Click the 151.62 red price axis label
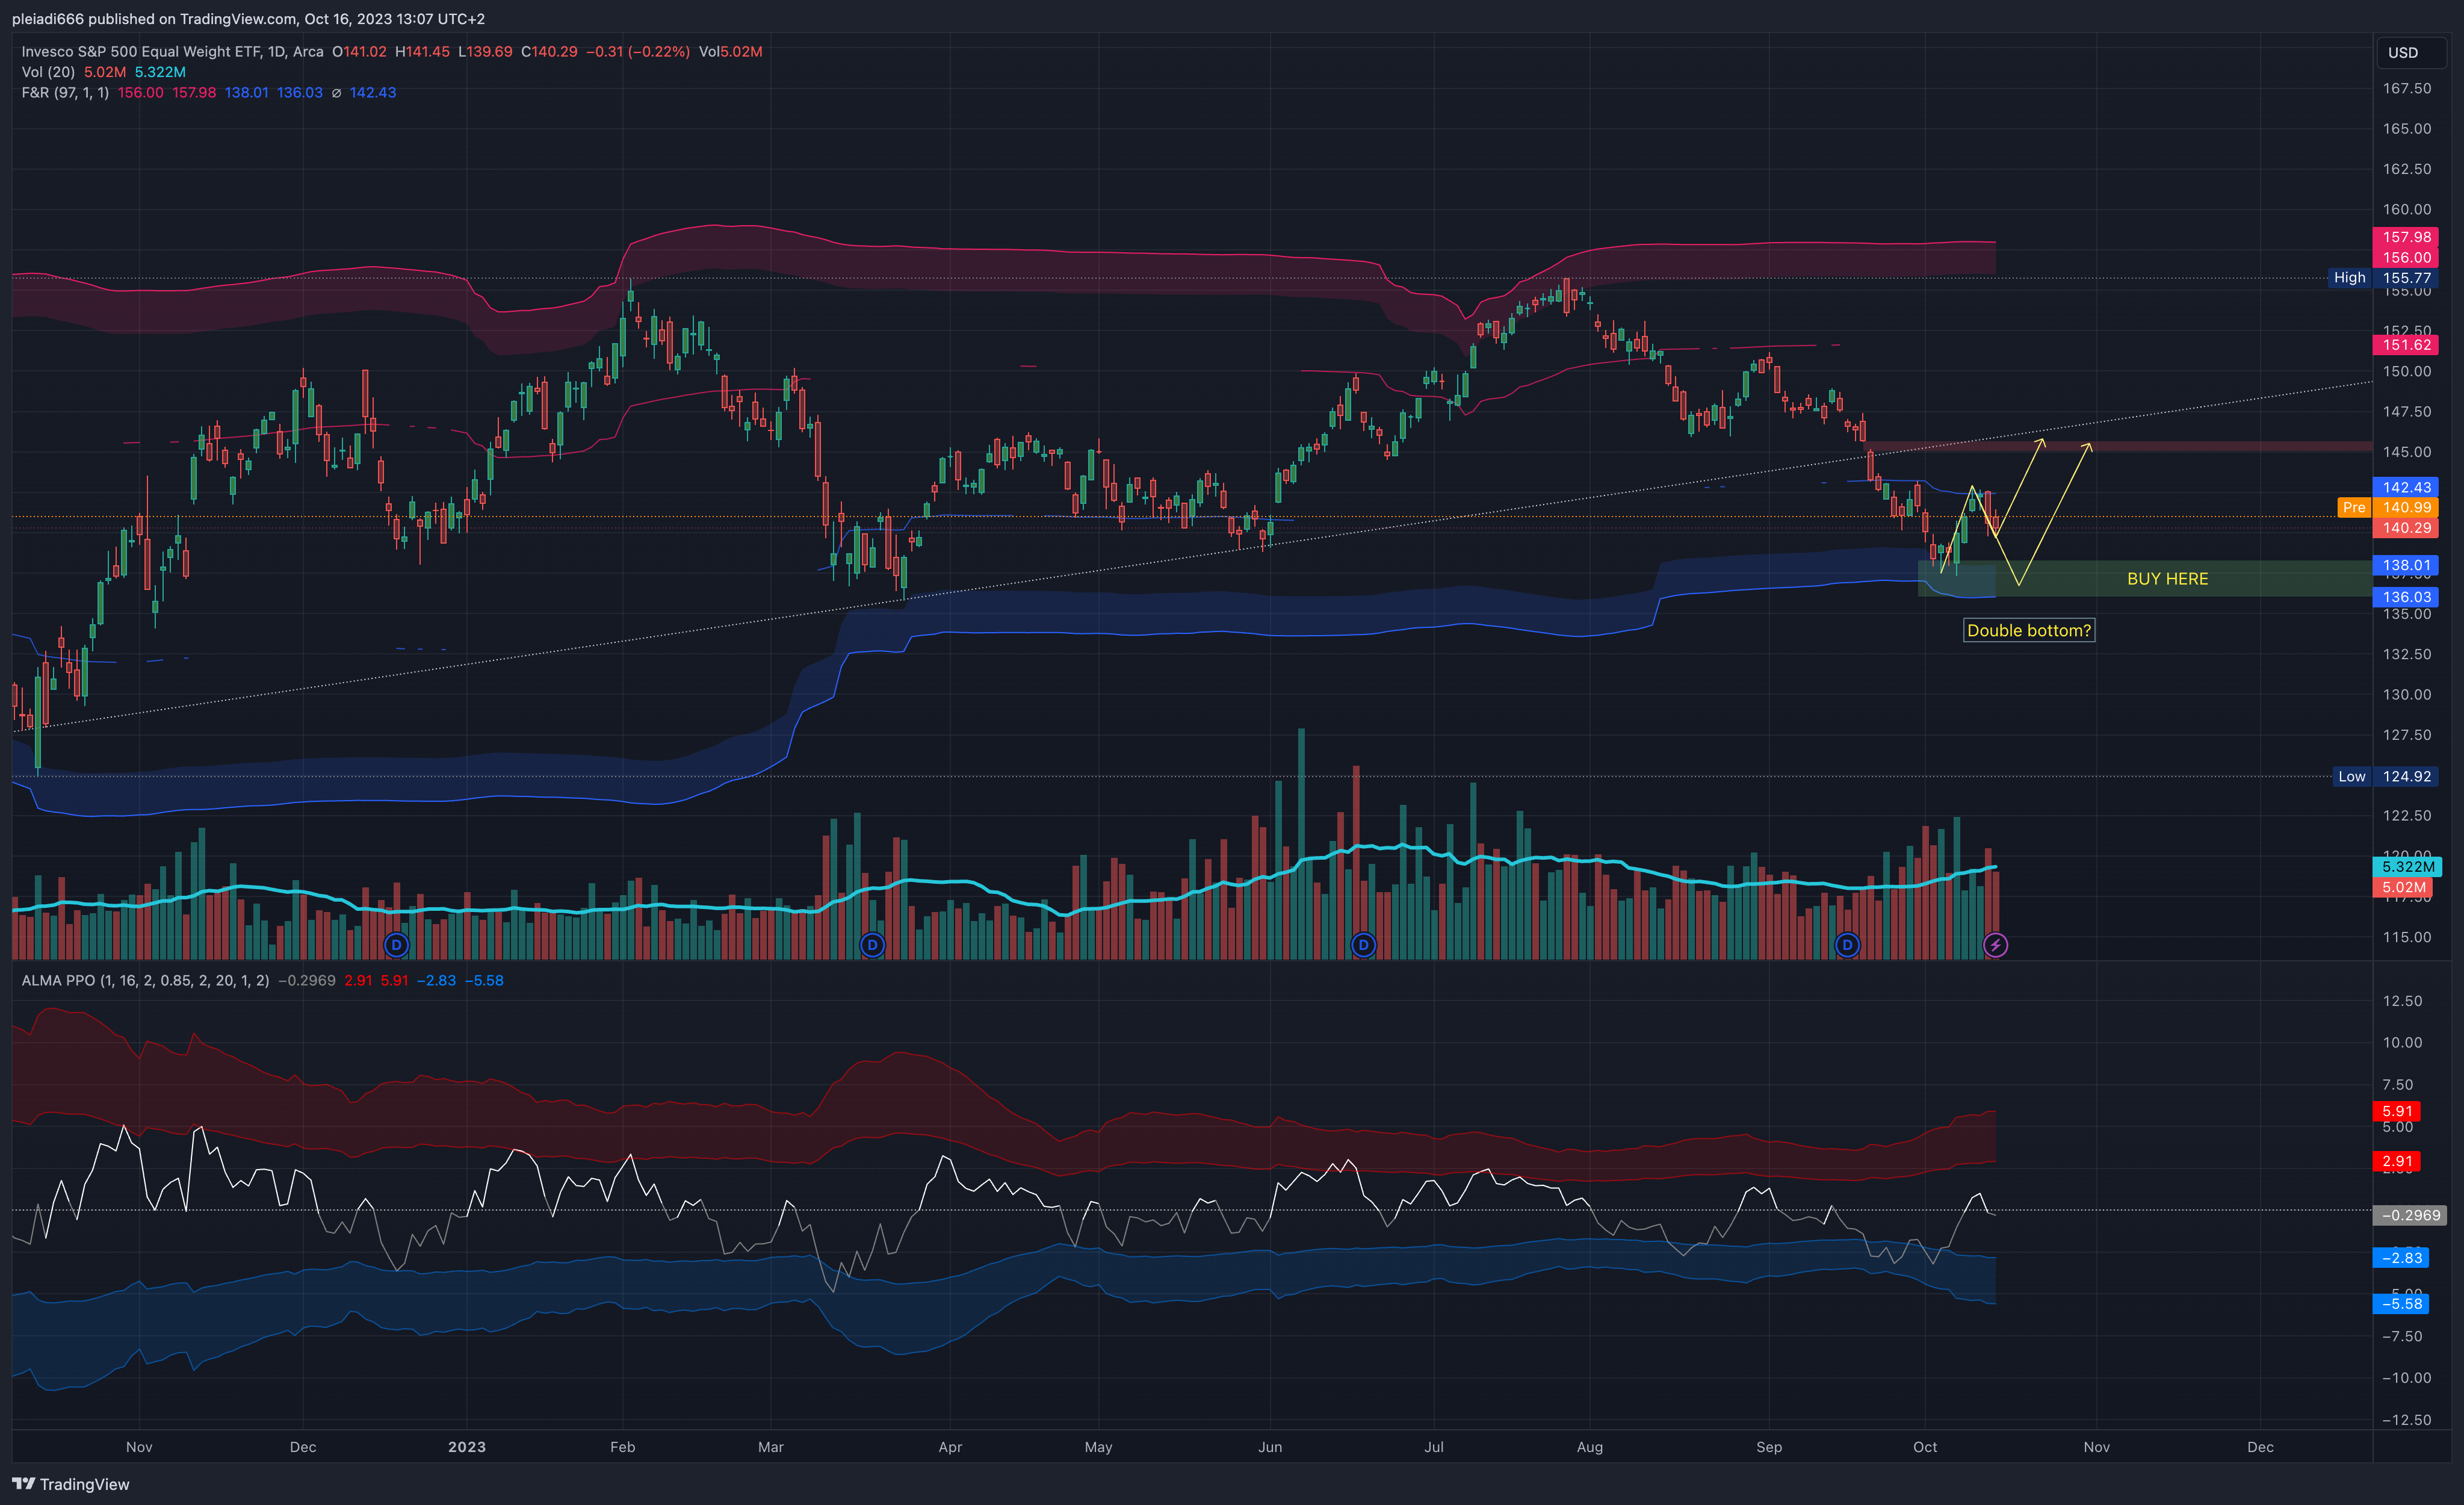2464x1505 pixels. click(2406, 345)
